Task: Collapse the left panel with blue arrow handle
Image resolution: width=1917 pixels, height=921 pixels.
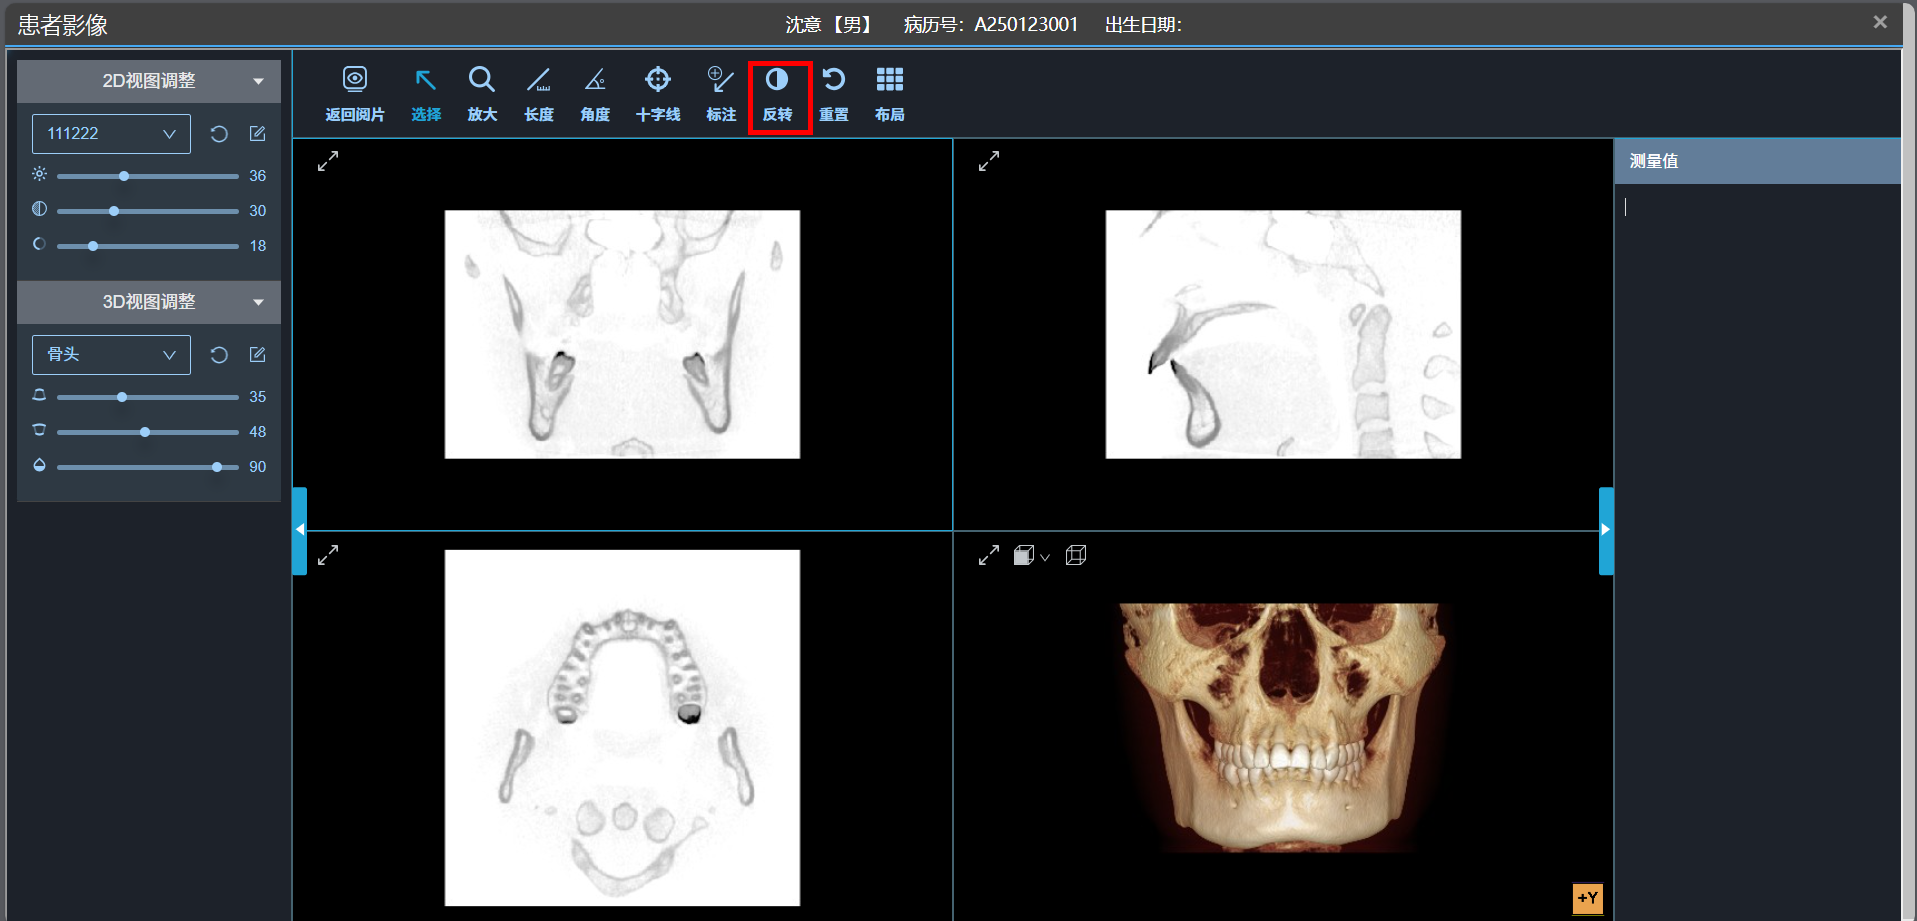Action: (299, 530)
